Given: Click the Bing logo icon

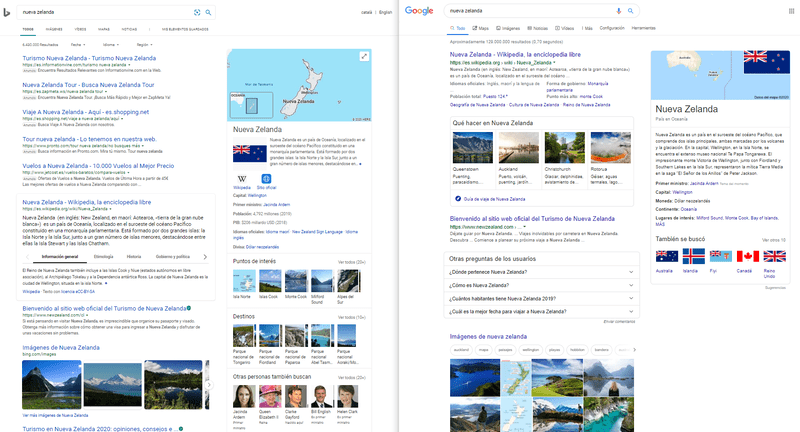Looking at the screenshot, I should 9,11.
